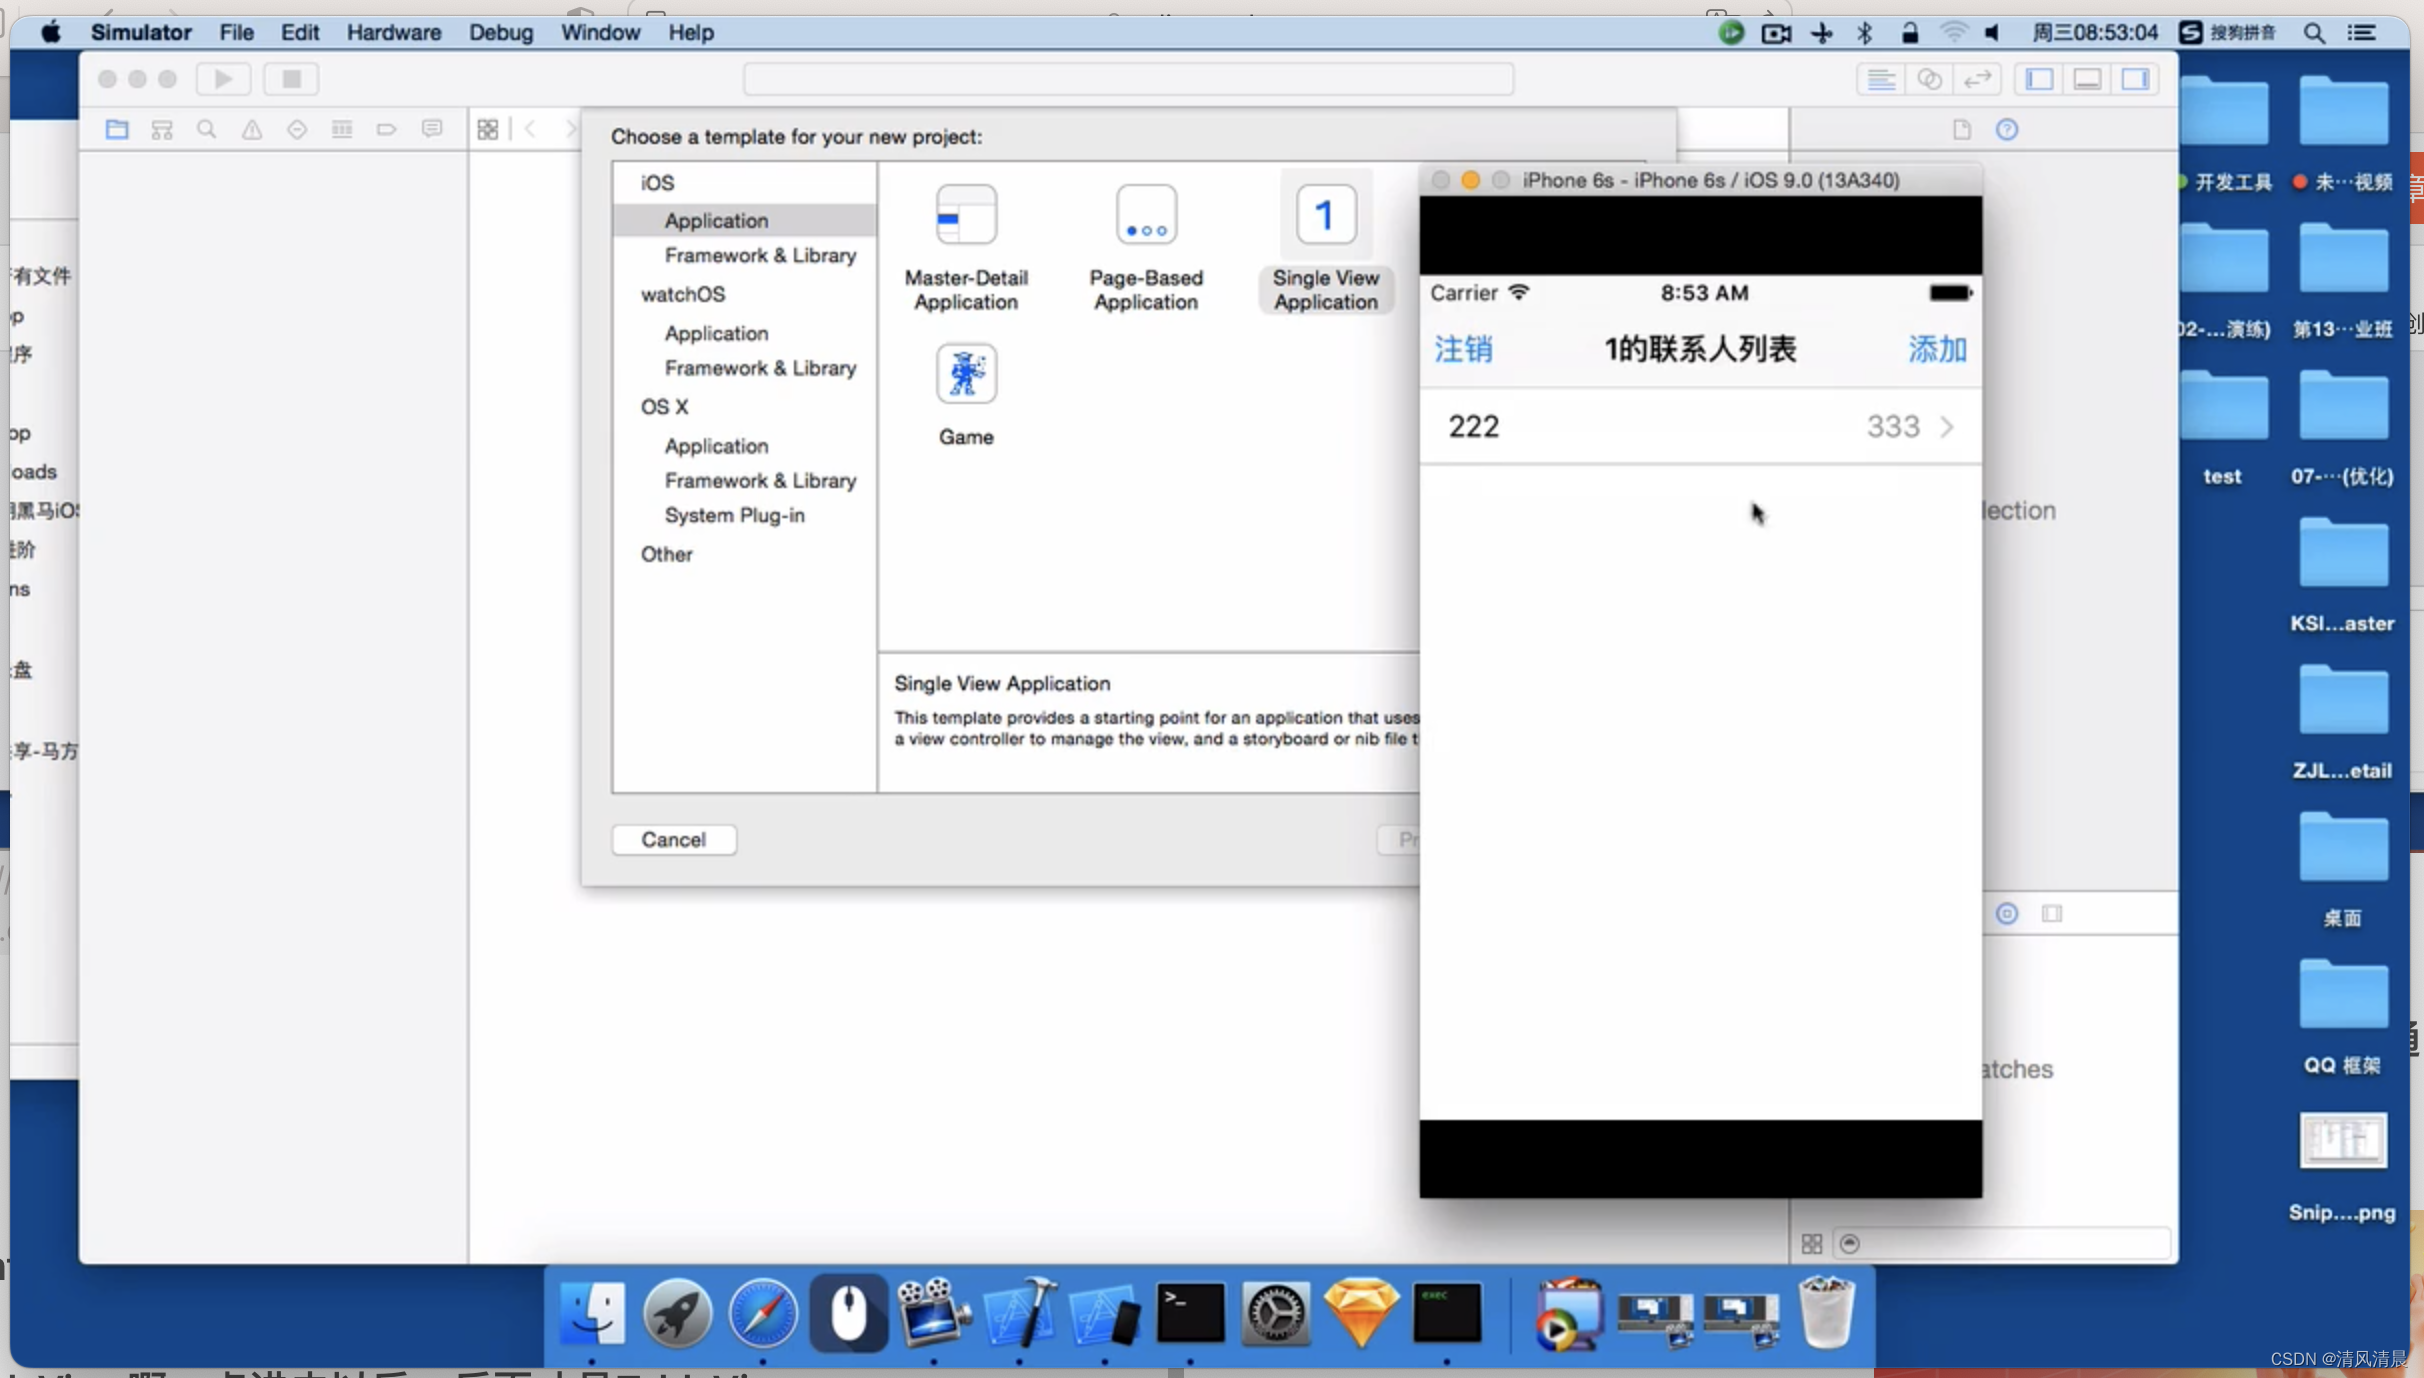
Task: Click the Xcode Run play button
Action: 223,79
